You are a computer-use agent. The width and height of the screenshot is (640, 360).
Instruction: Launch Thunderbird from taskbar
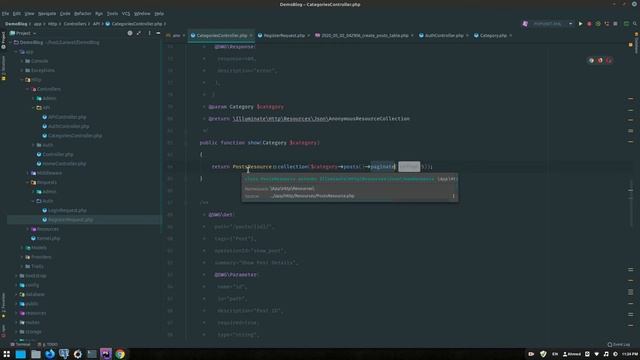click(50, 354)
